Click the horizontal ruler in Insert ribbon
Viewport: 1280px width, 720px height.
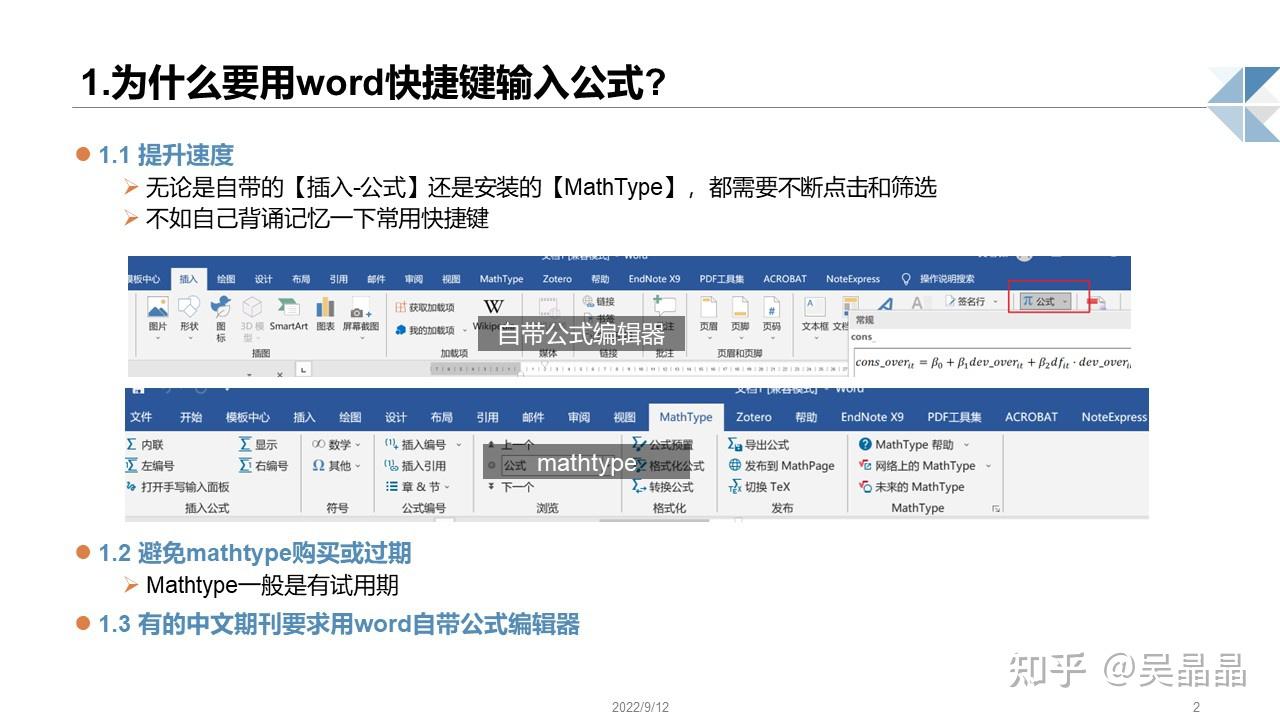click(640, 369)
